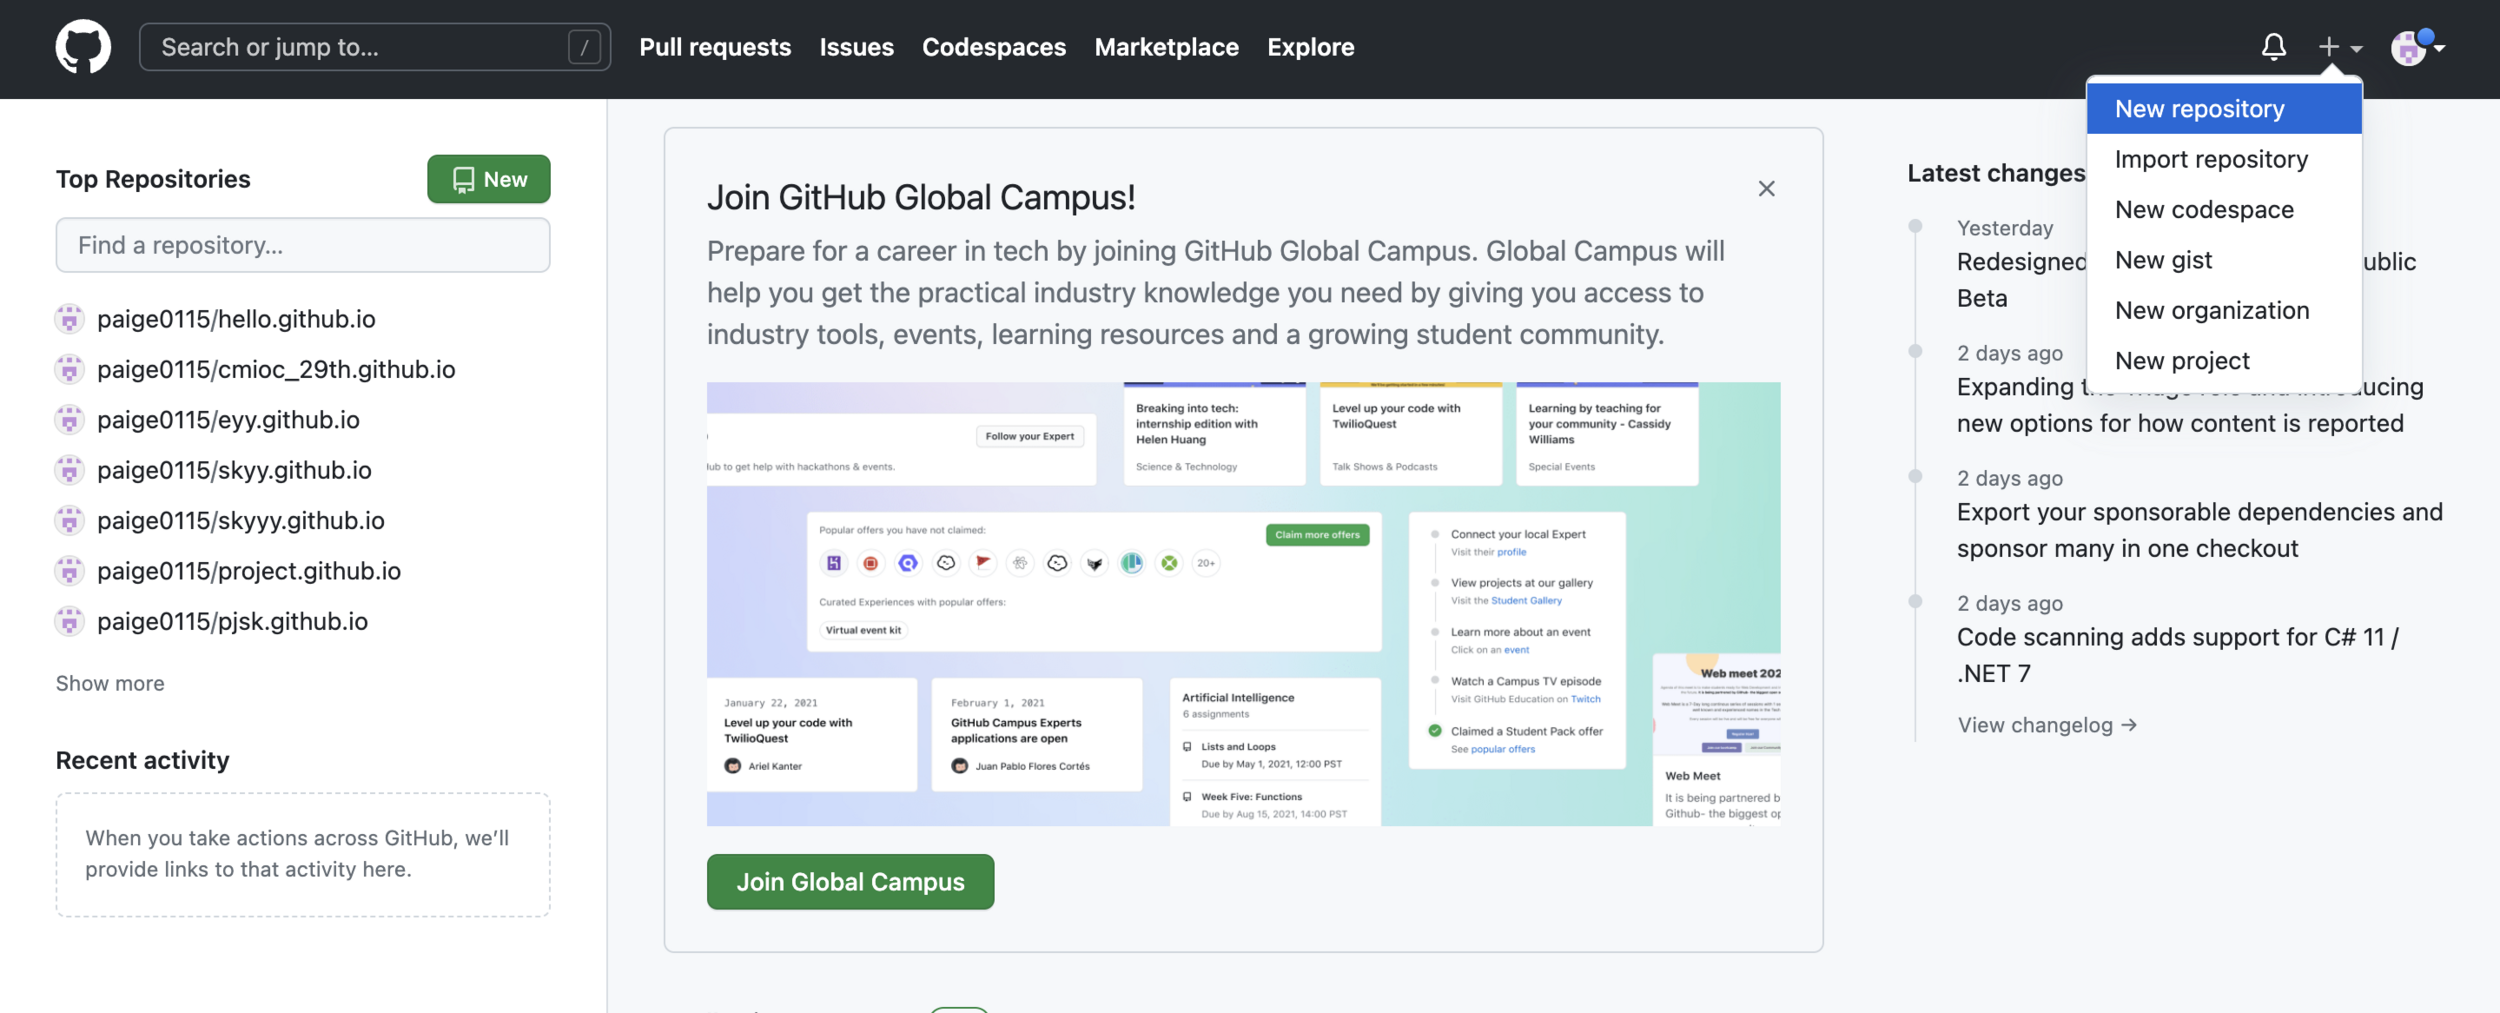Click the Global Campus preview image
This screenshot has height=1013, width=2500.
coord(1243,604)
